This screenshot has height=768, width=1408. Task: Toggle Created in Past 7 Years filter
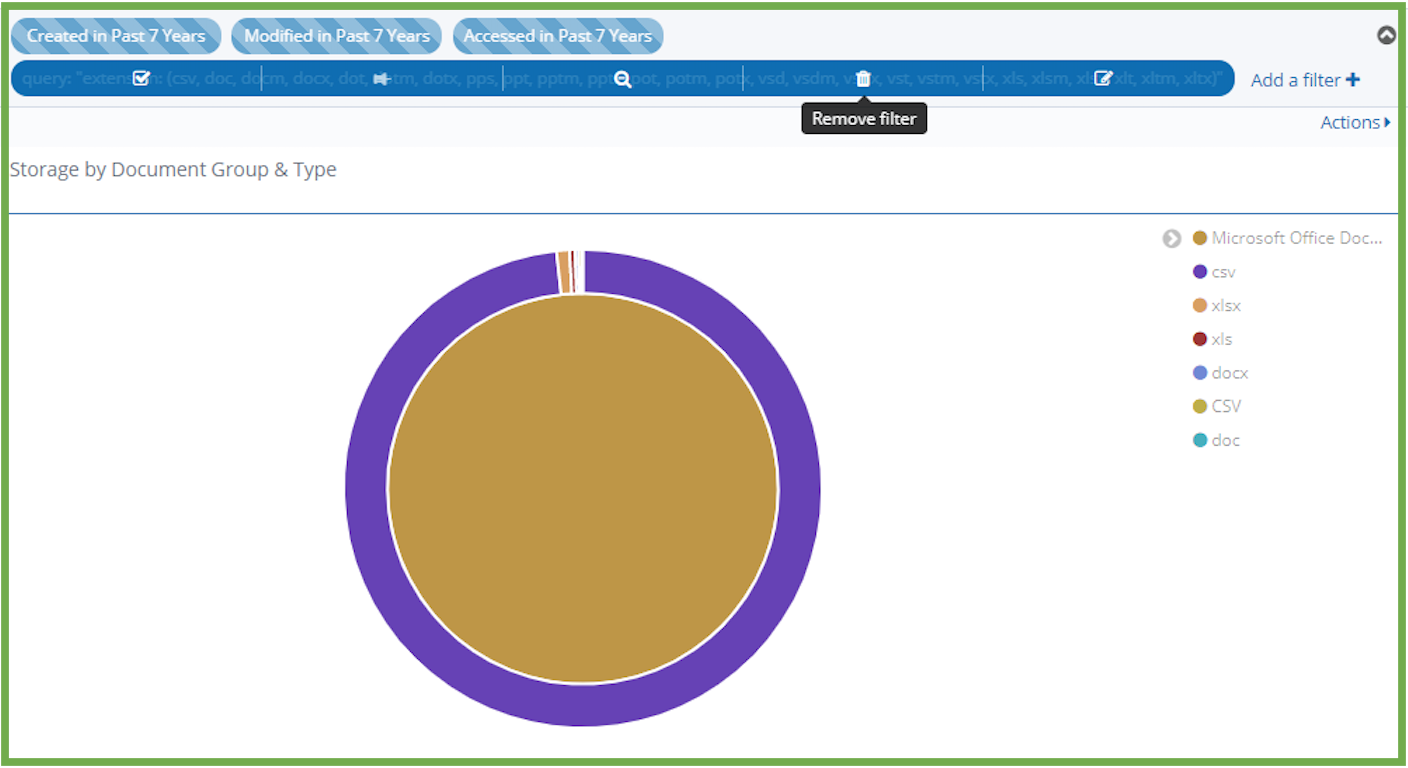coord(116,36)
